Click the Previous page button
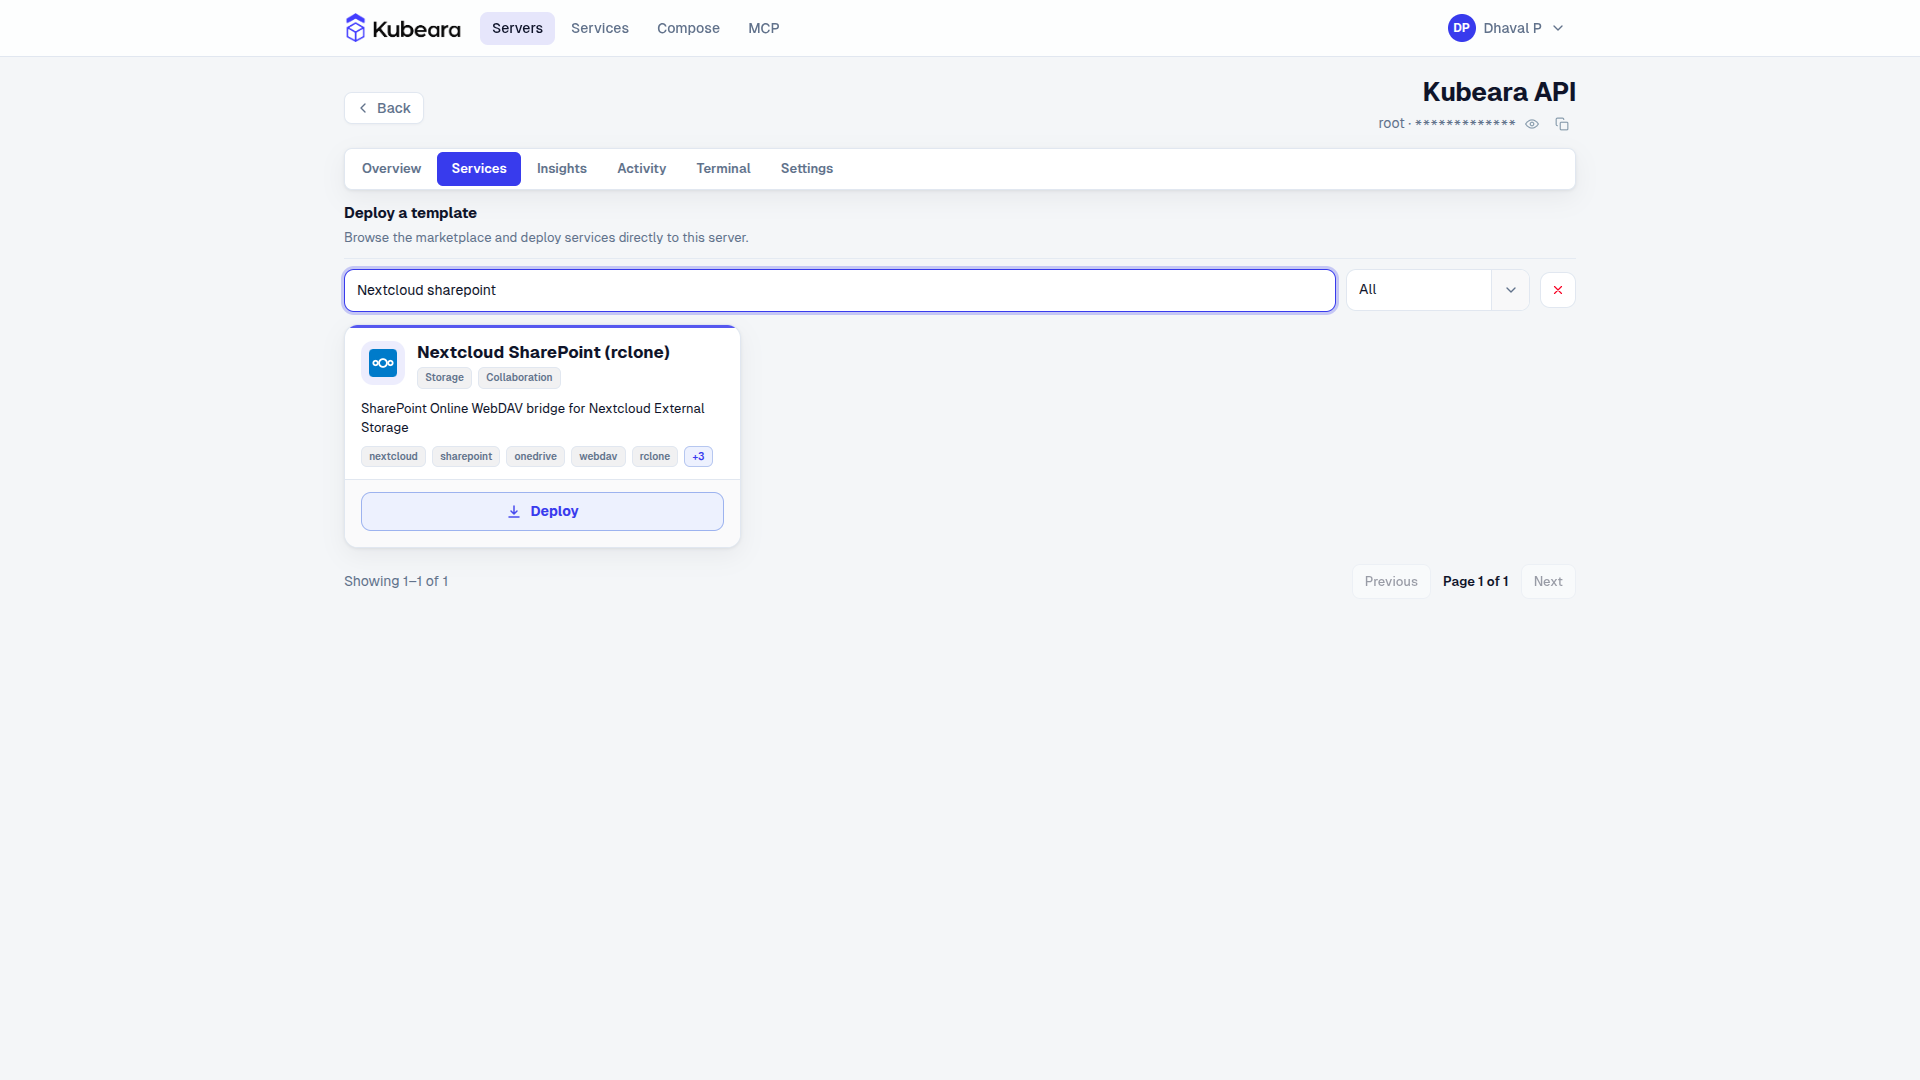The width and height of the screenshot is (1920, 1080). point(1391,582)
